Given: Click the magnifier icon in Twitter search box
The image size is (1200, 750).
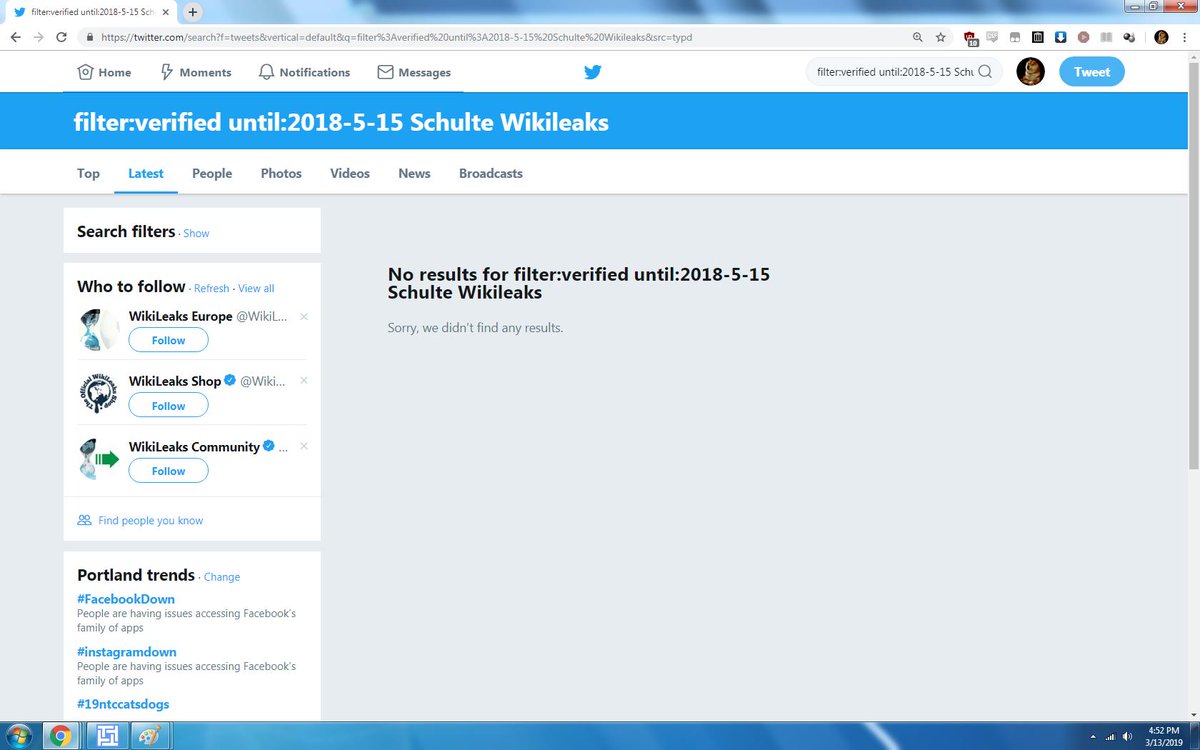Looking at the screenshot, I should click(x=984, y=72).
